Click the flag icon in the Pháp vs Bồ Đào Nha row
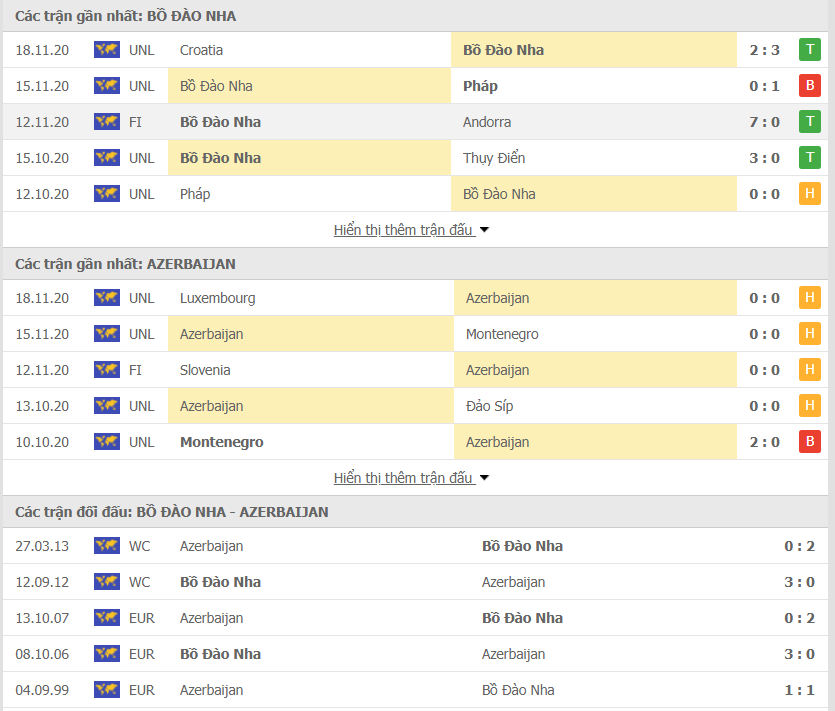Image resolution: width=835 pixels, height=711 pixels. pyautogui.click(x=106, y=193)
